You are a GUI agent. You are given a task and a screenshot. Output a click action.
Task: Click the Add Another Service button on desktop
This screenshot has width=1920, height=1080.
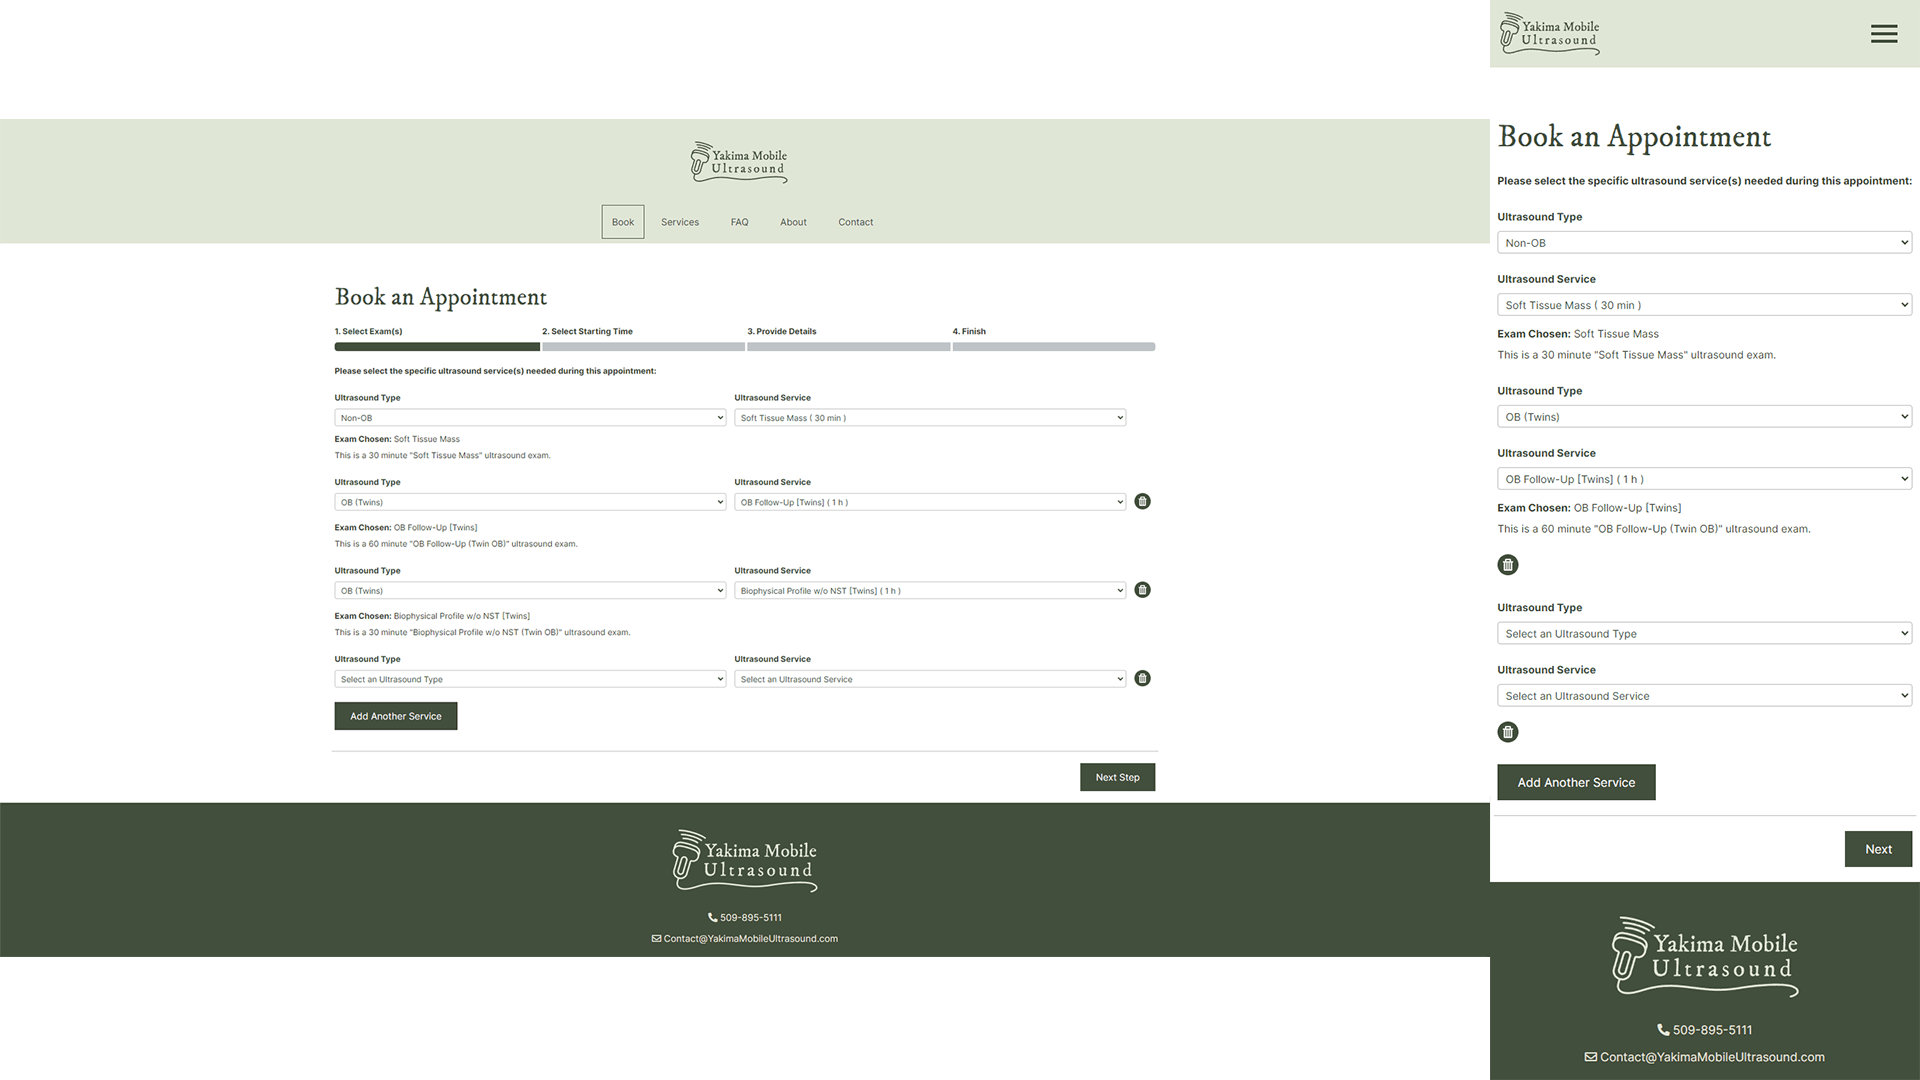coord(395,716)
